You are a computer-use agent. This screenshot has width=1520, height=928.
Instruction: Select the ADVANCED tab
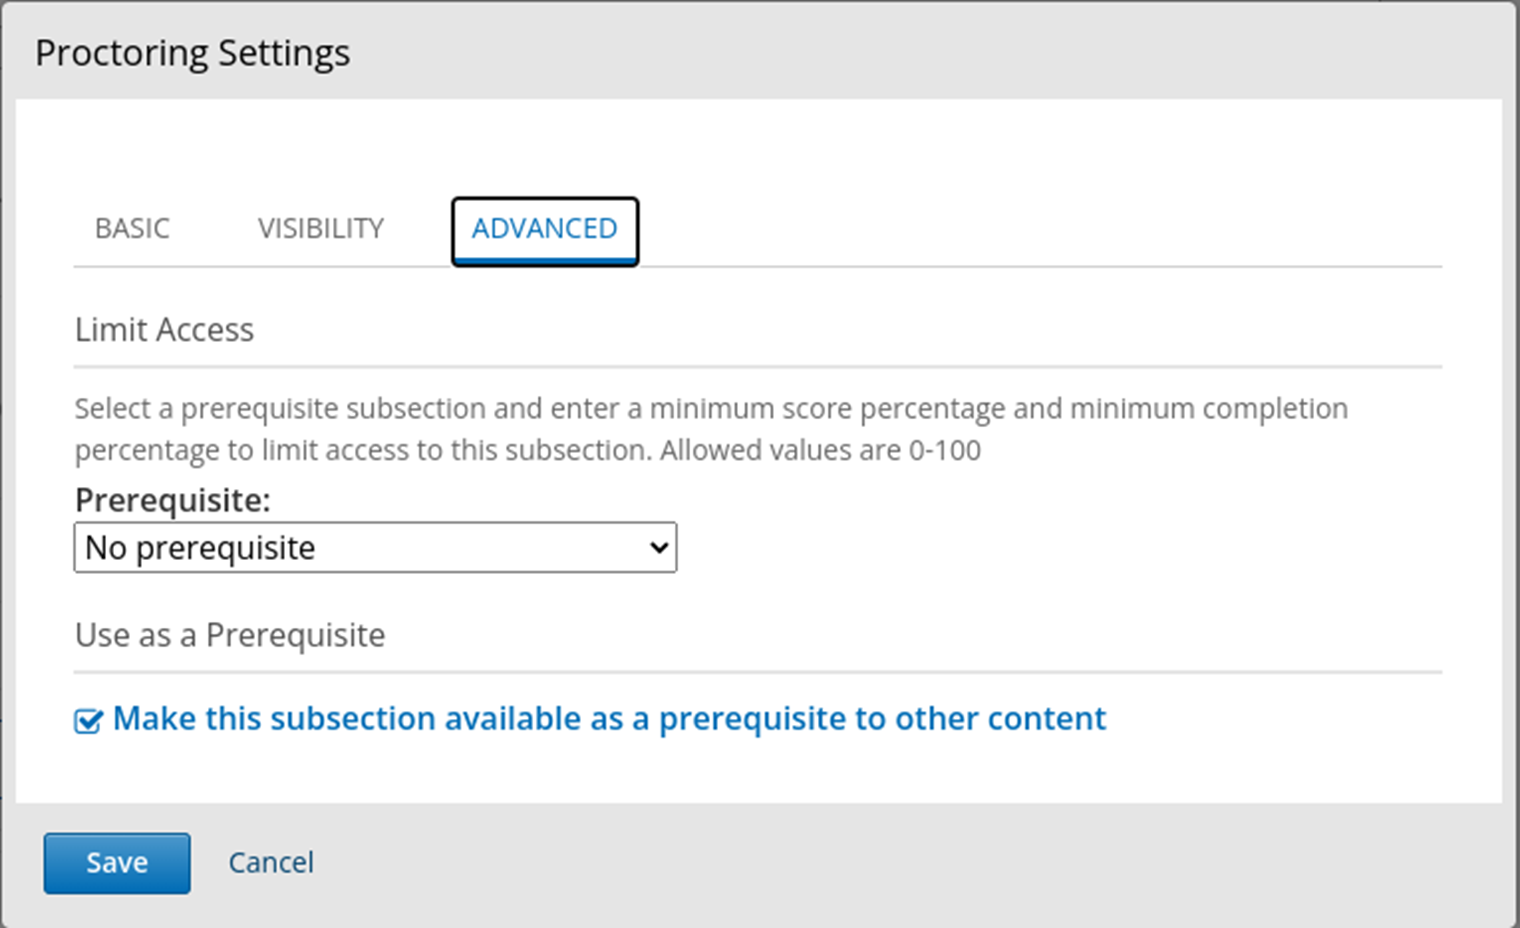pyautogui.click(x=545, y=229)
